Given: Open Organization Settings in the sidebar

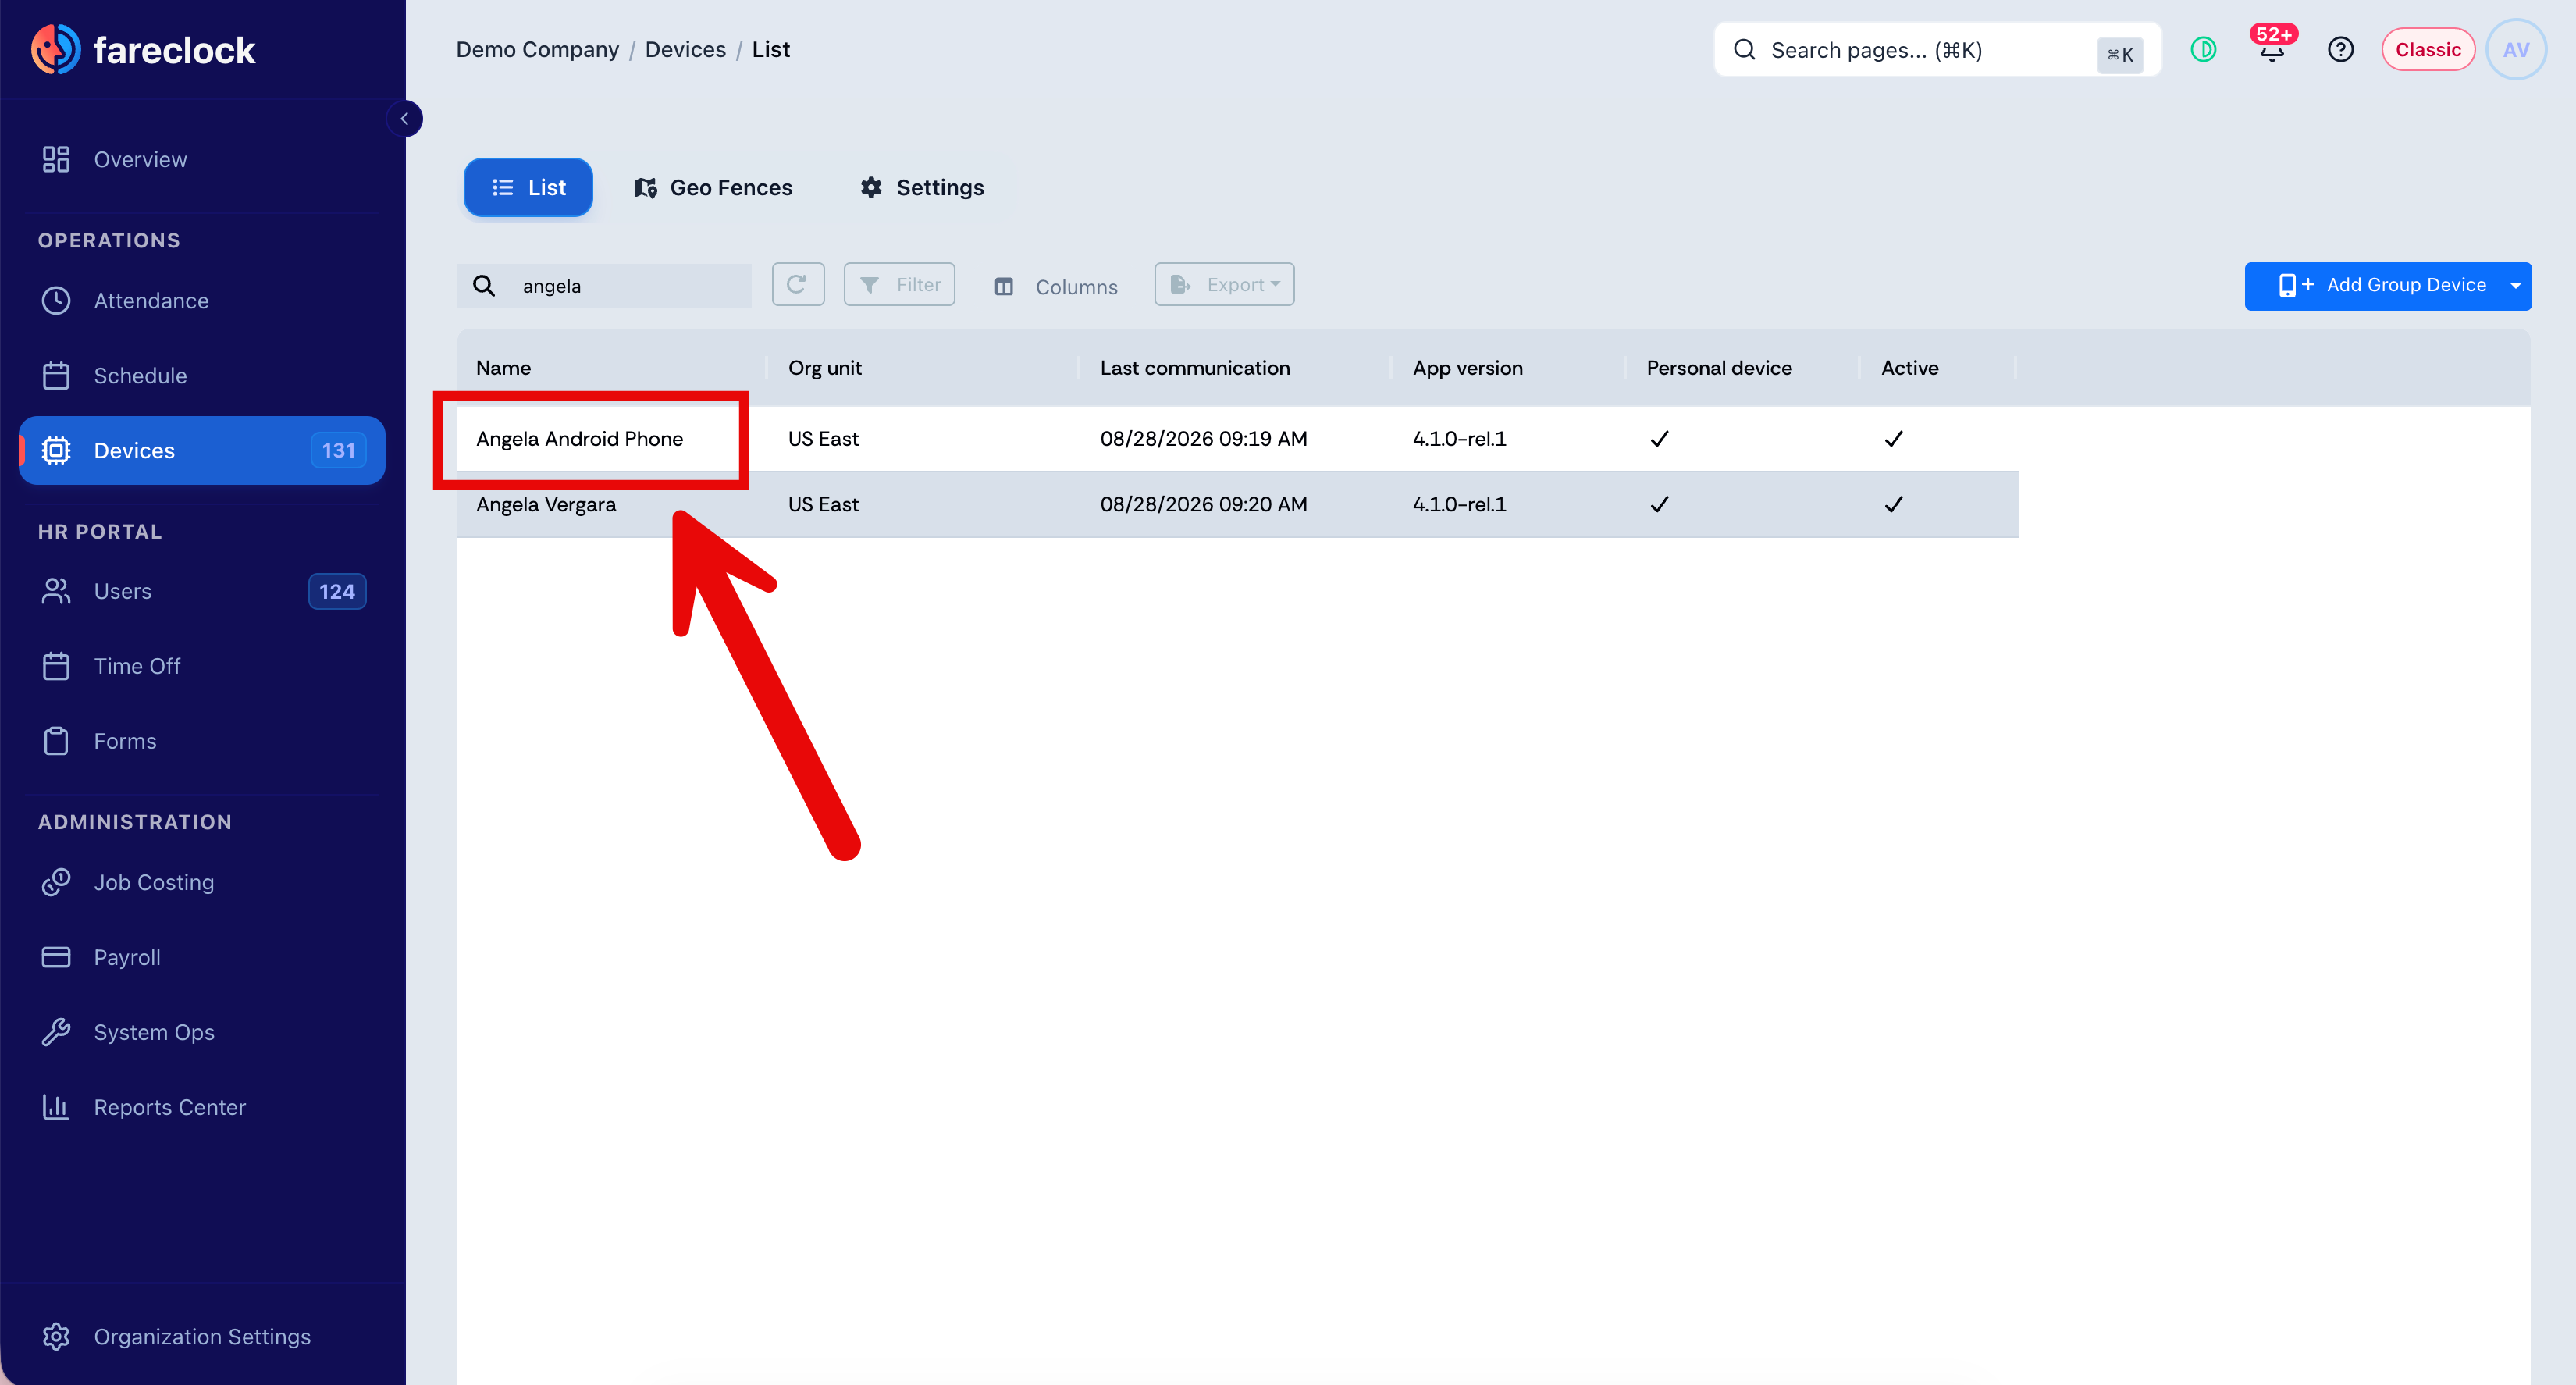Looking at the screenshot, I should click(x=202, y=1337).
